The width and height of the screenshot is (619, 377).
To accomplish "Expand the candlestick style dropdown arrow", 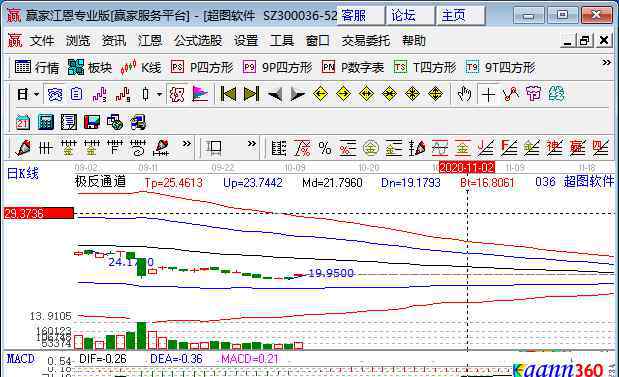I will coord(159,94).
